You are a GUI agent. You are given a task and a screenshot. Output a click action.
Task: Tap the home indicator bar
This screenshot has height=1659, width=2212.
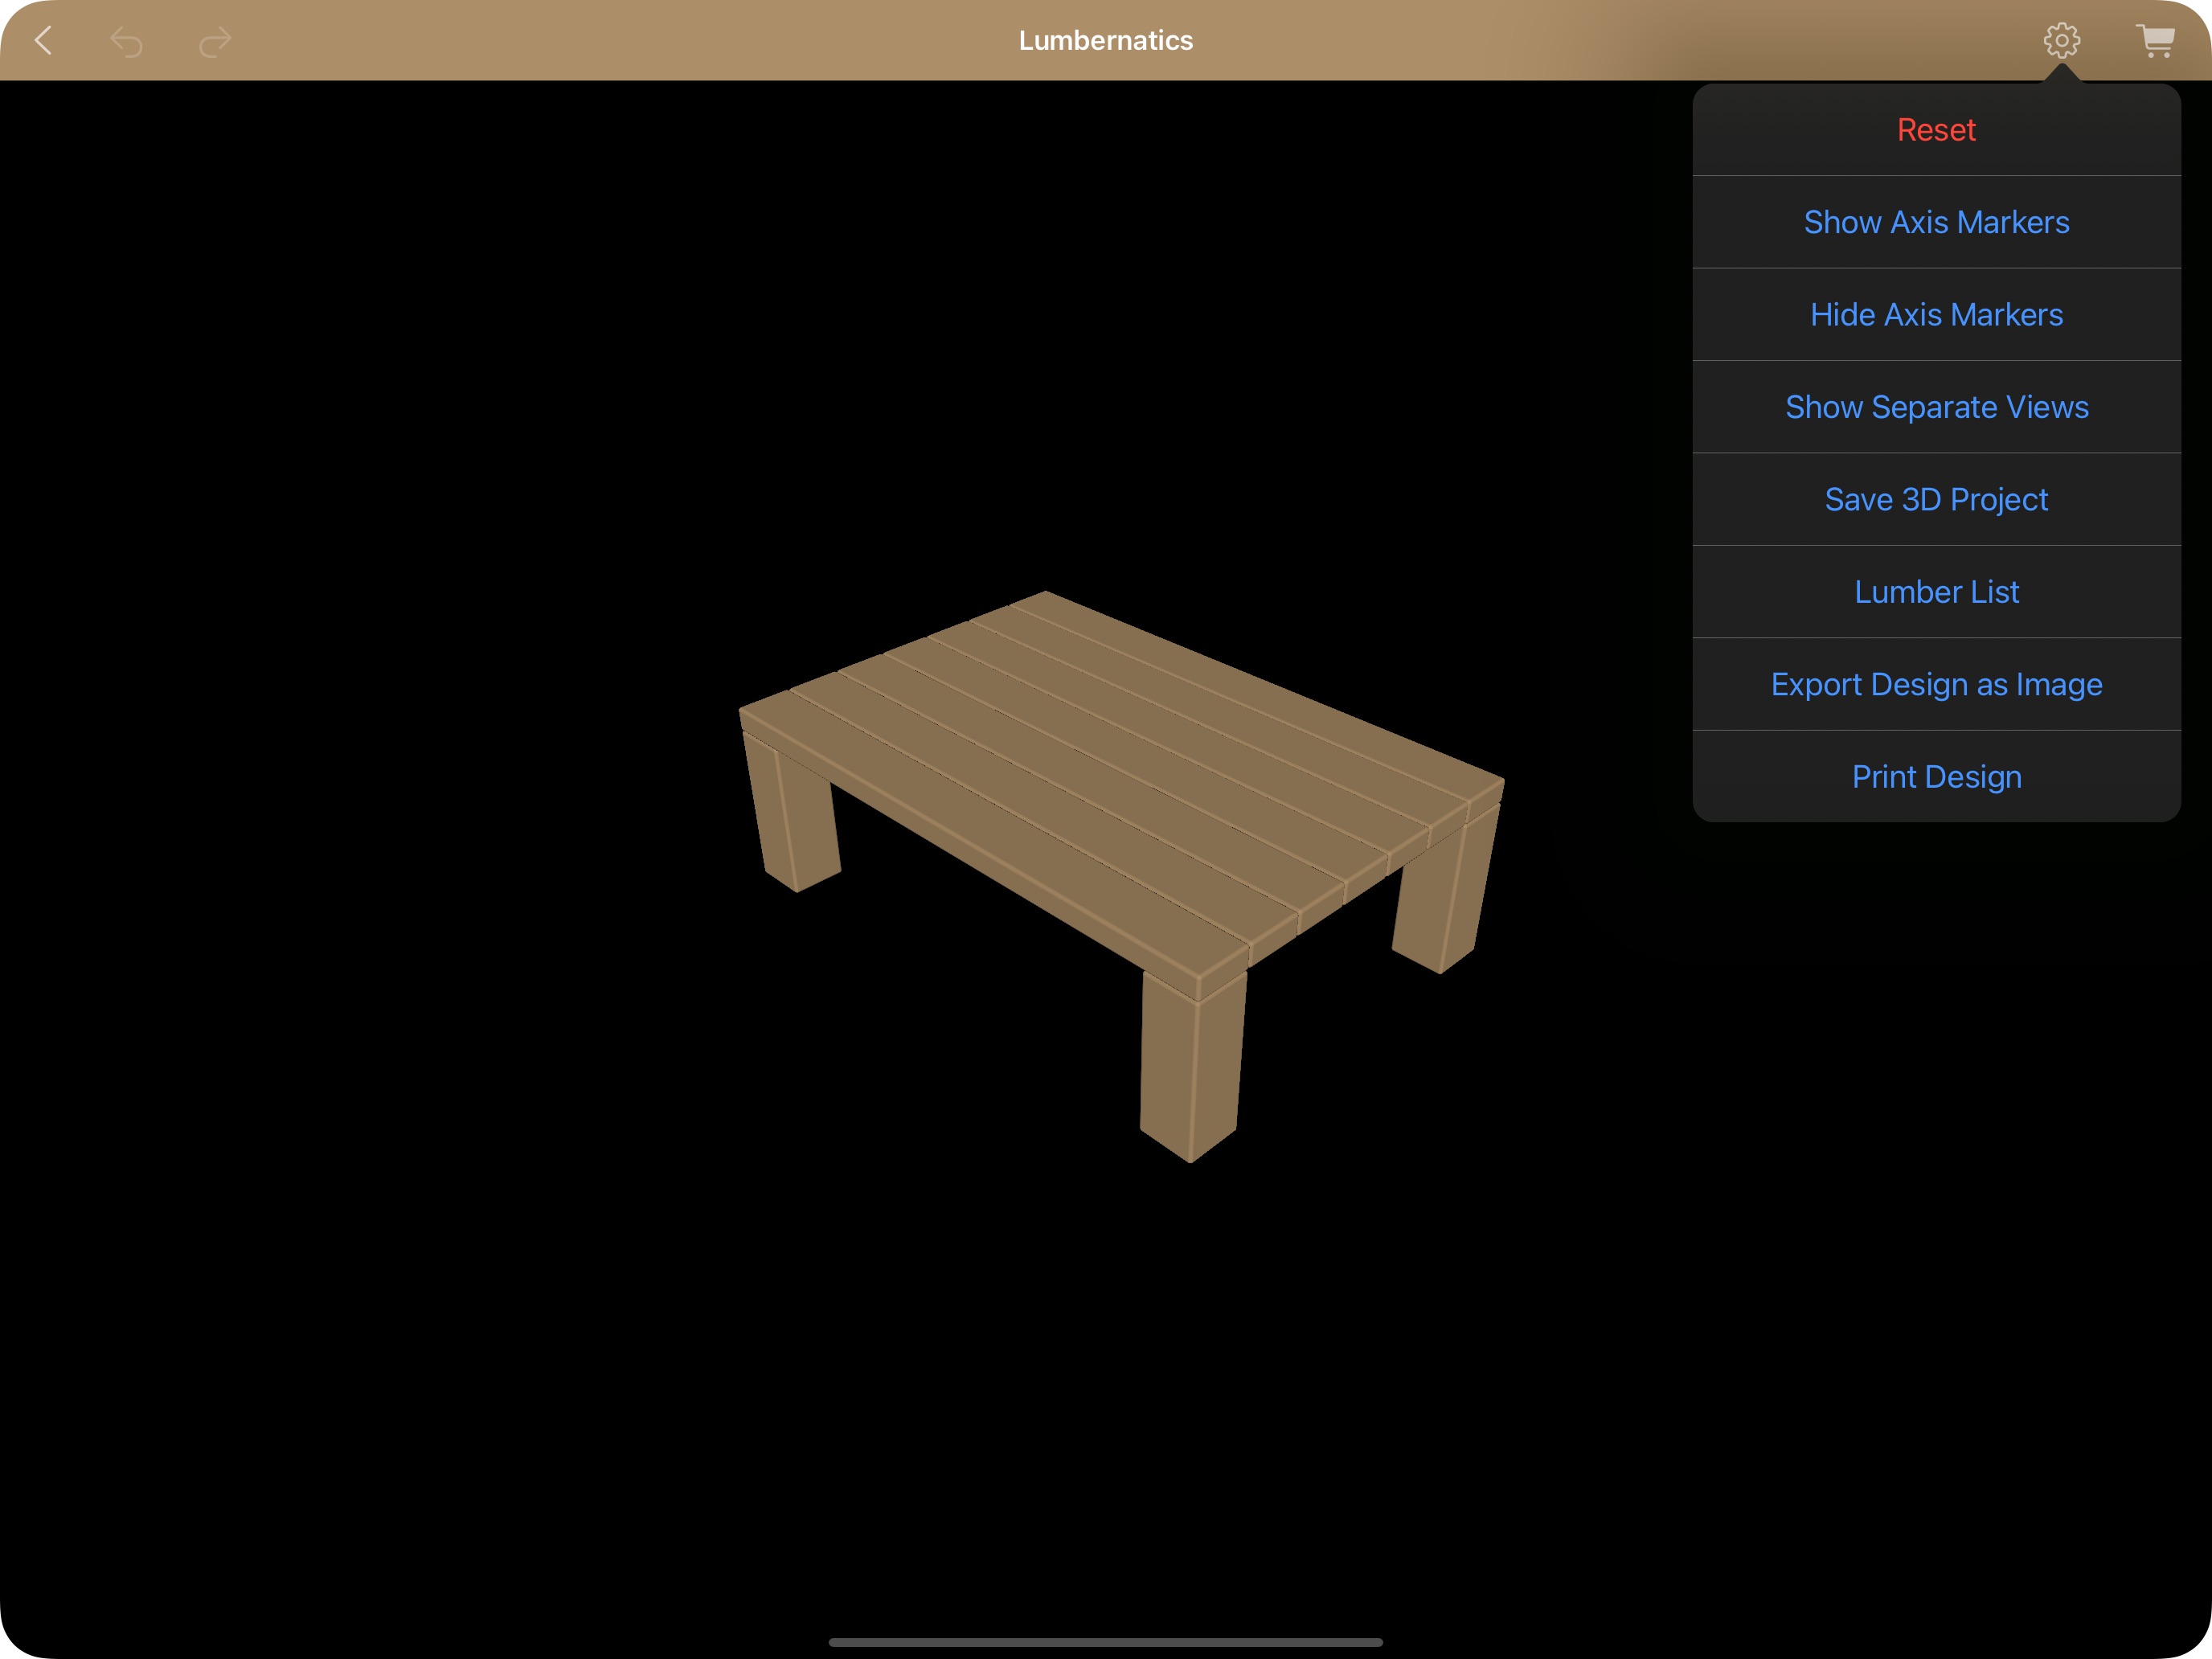click(1105, 1644)
